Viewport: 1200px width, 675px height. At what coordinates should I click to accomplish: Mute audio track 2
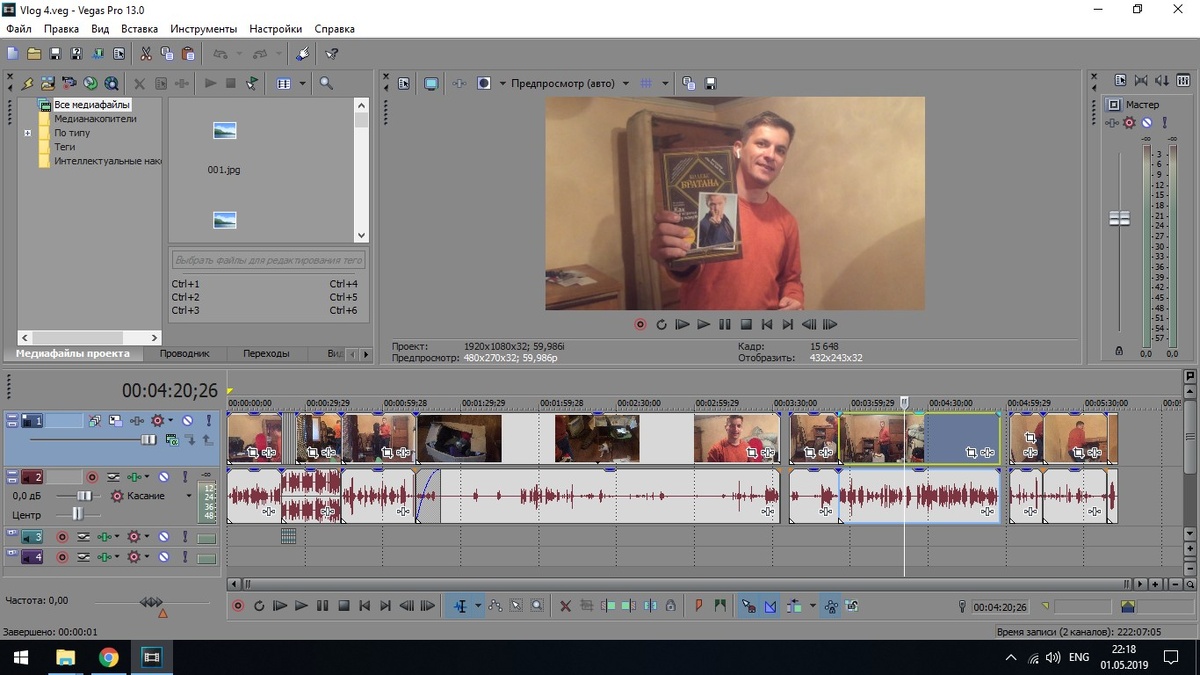[x=164, y=478]
